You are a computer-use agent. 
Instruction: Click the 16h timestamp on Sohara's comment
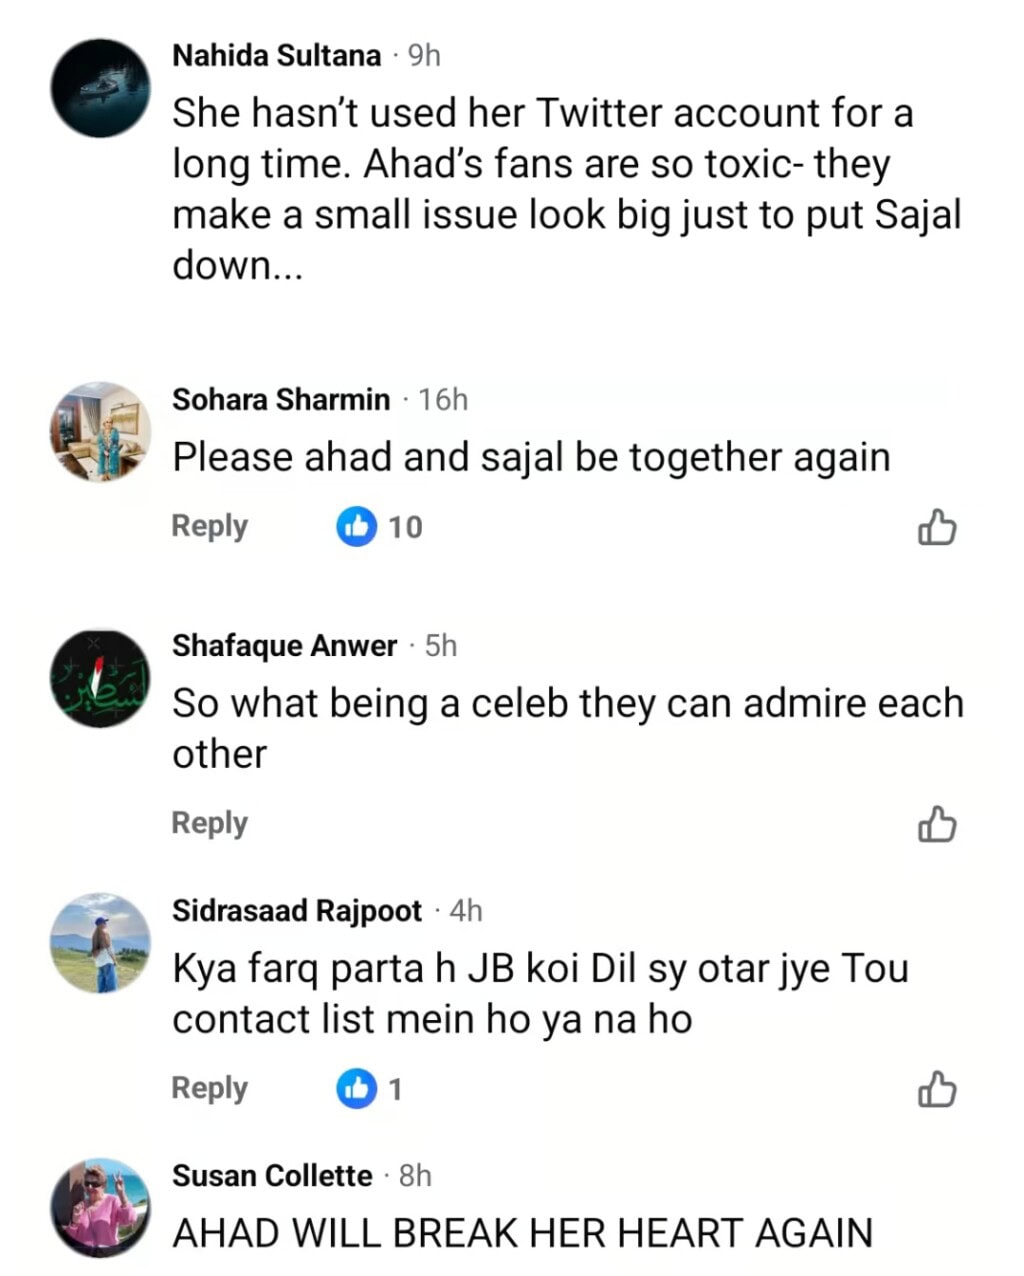[x=443, y=400]
